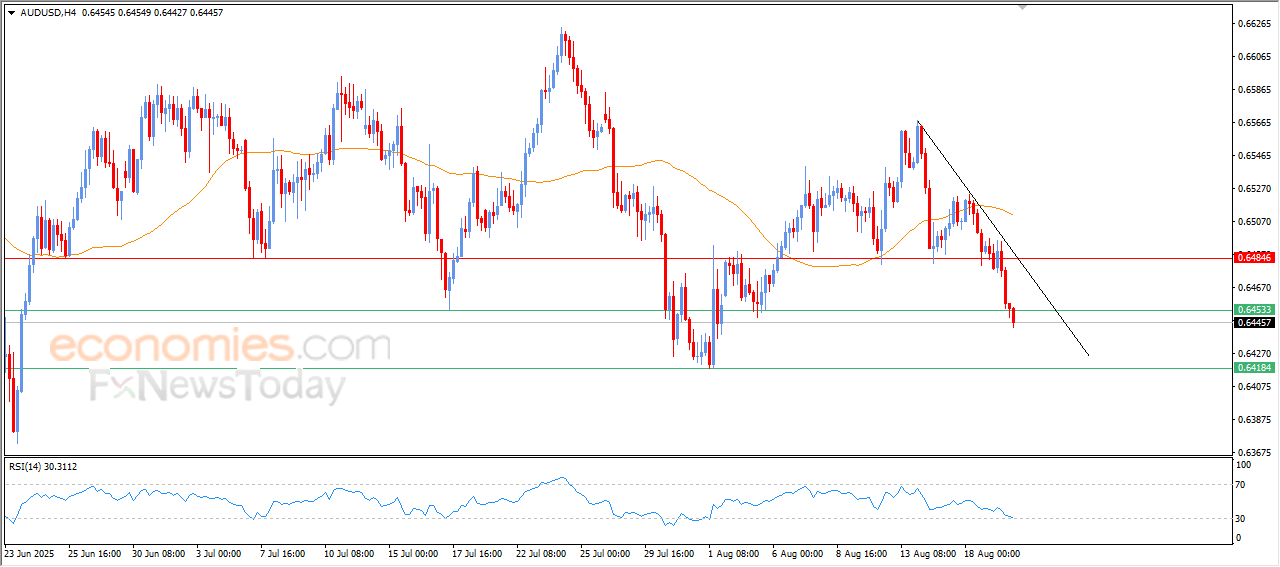Click the 15 Jul 00:00 time label
Viewport: 1280px width, 567px height.
pos(412,552)
